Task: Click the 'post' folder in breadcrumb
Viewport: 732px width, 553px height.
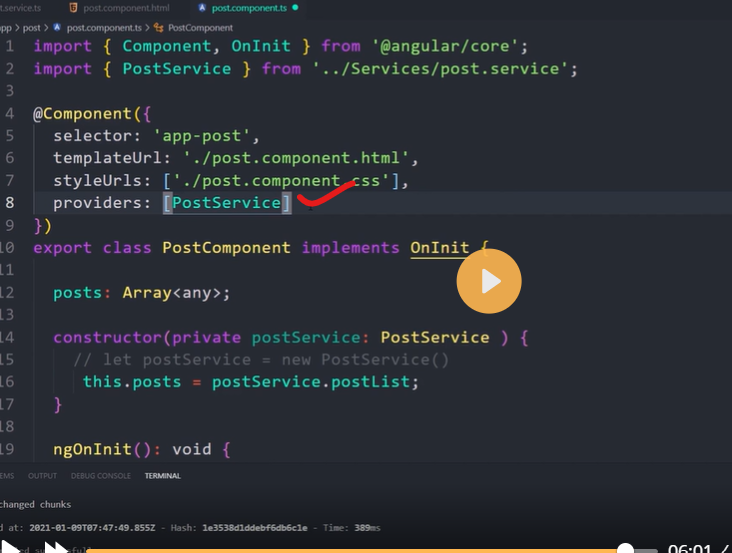Action: (31, 28)
